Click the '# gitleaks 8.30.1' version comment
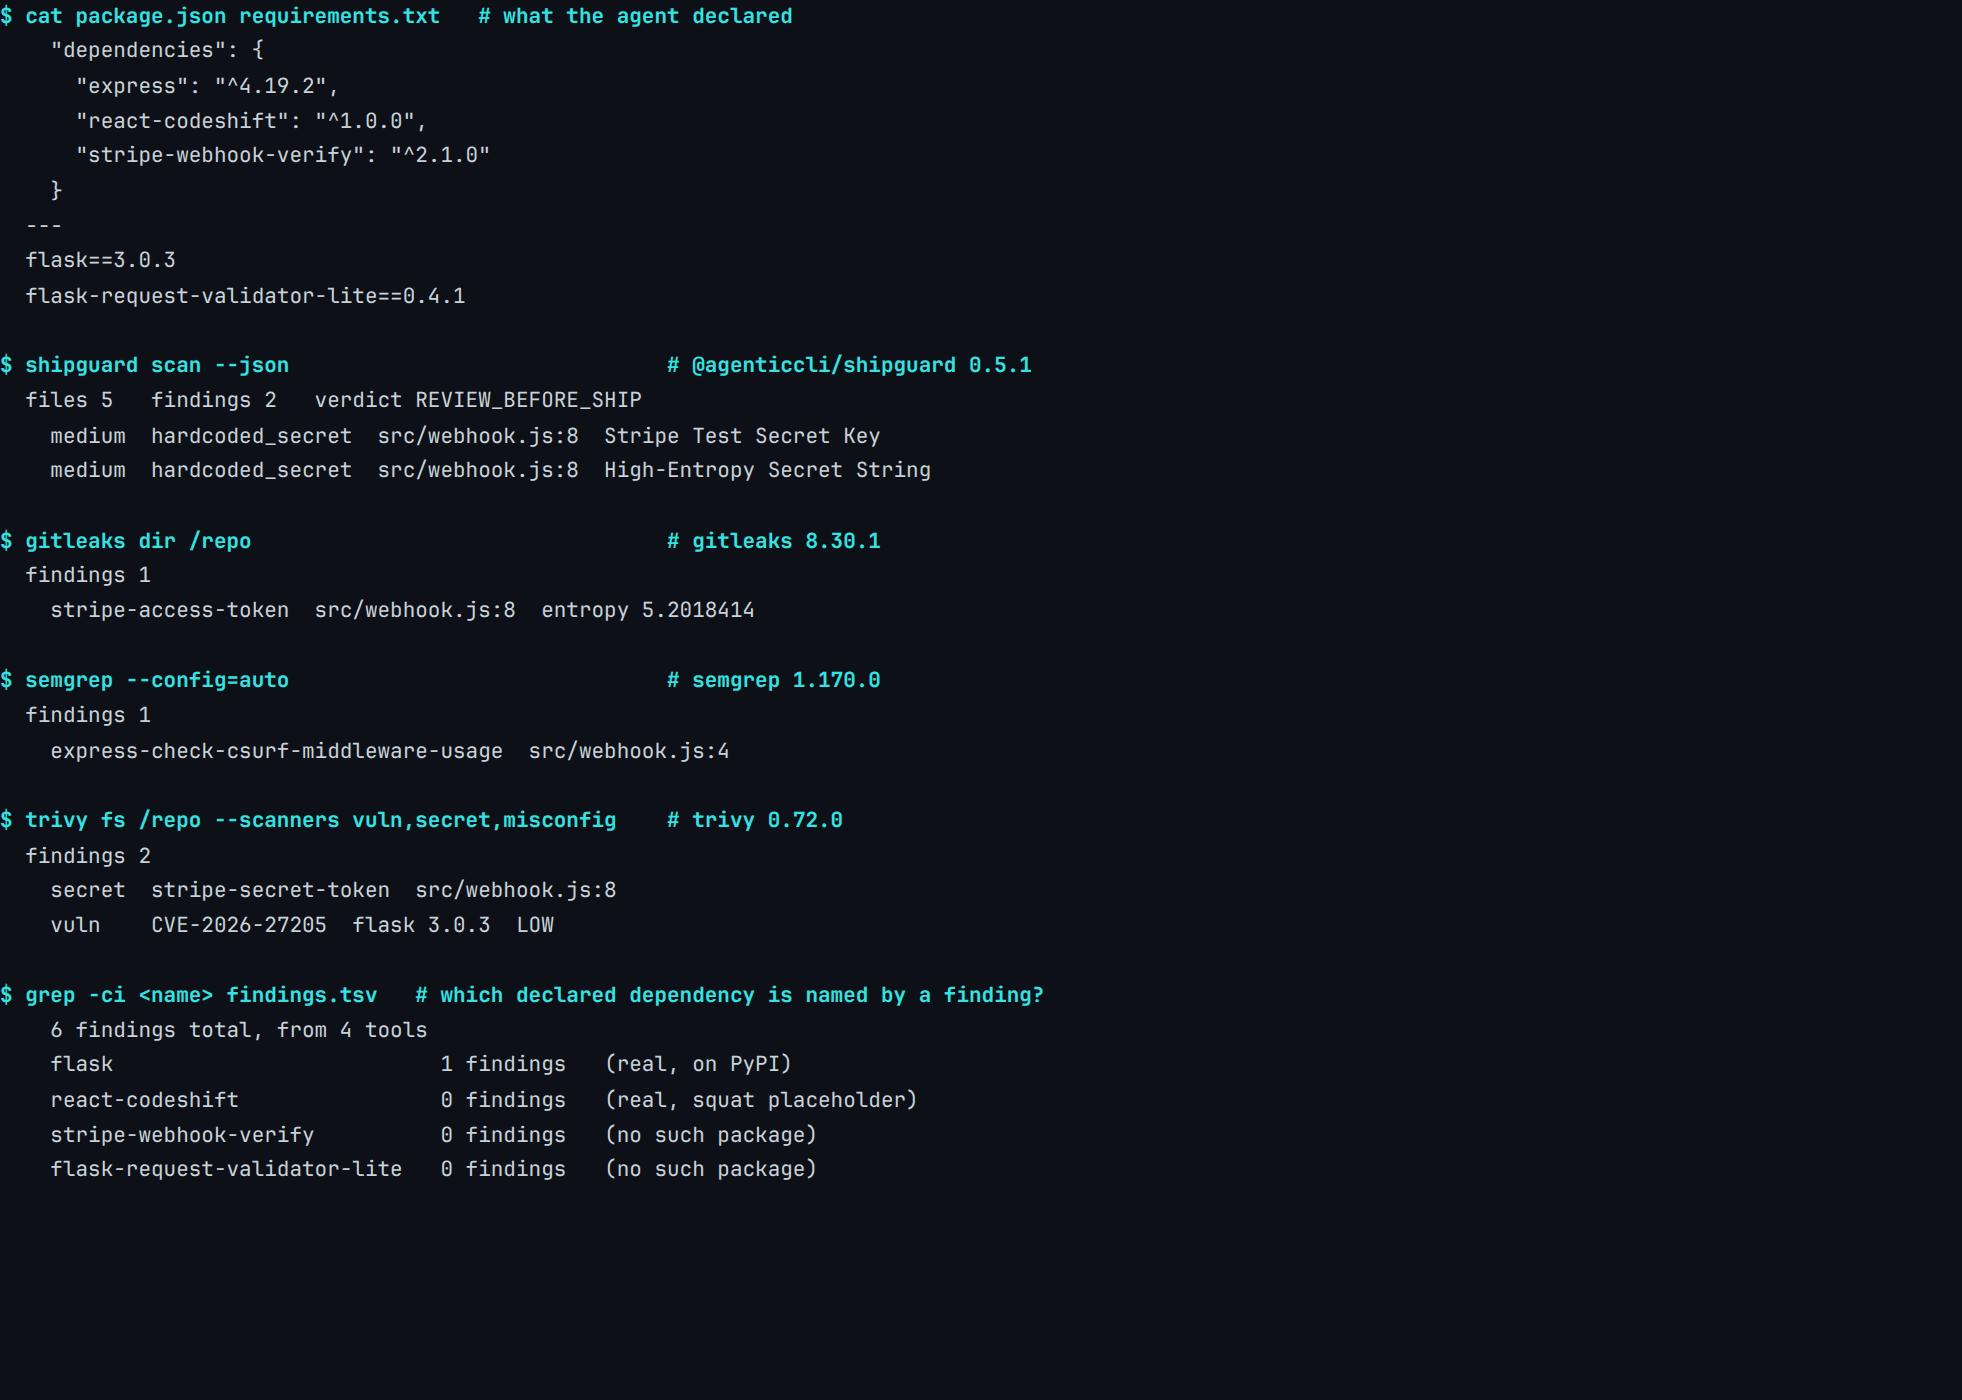1962x1400 pixels. pyautogui.click(x=774, y=541)
